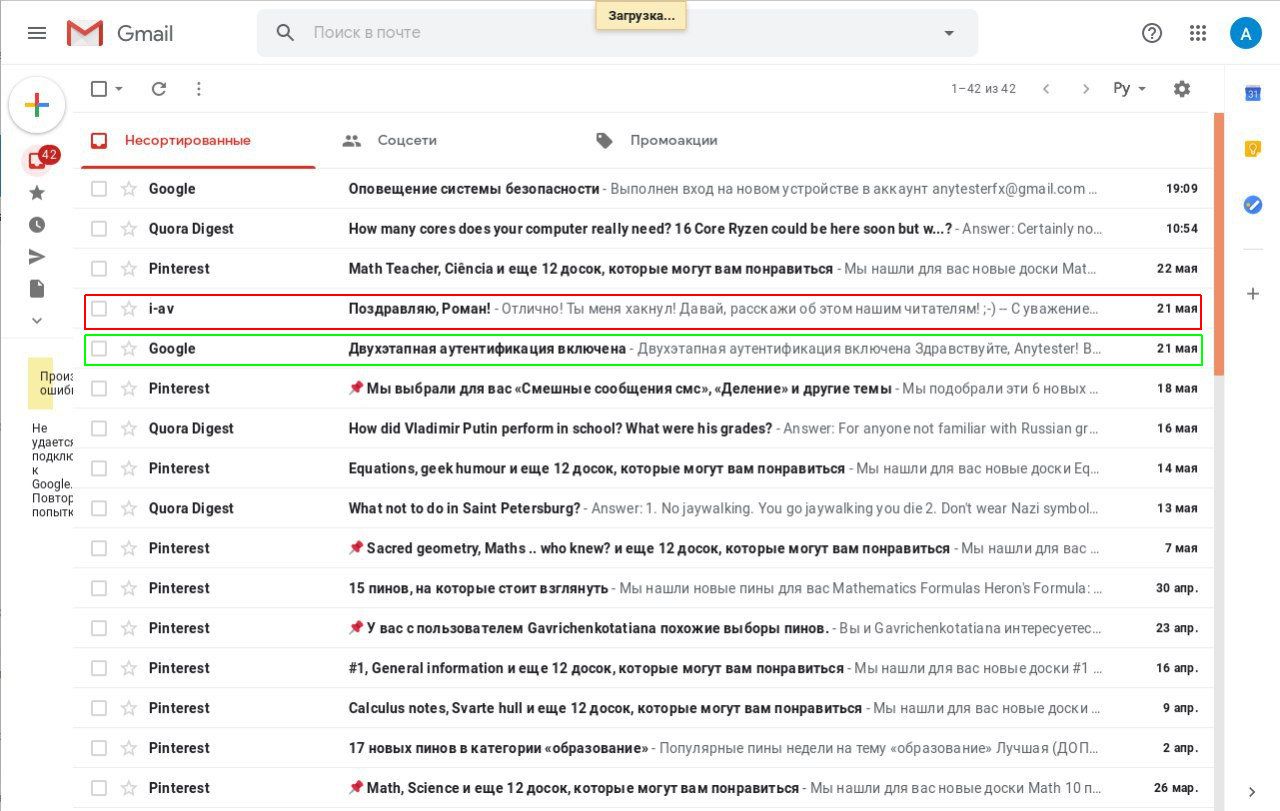Expand search options dropdown arrow
The width and height of the screenshot is (1280, 811).
click(x=949, y=33)
